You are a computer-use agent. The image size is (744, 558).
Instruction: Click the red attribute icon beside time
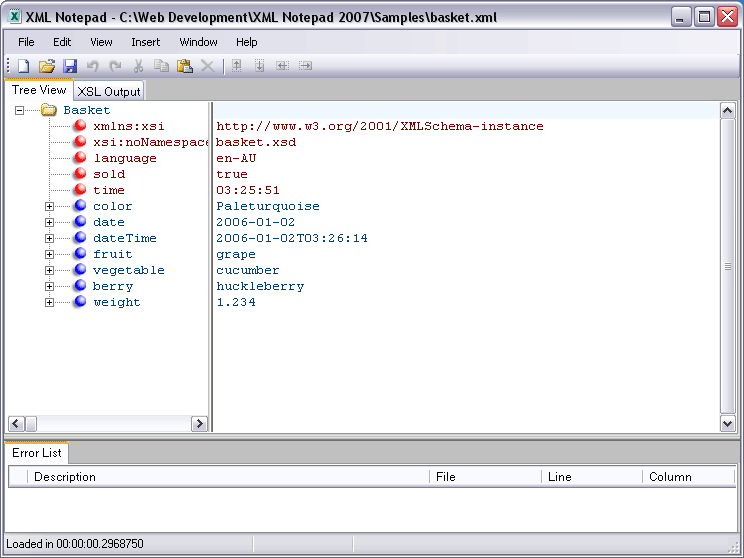click(x=80, y=190)
